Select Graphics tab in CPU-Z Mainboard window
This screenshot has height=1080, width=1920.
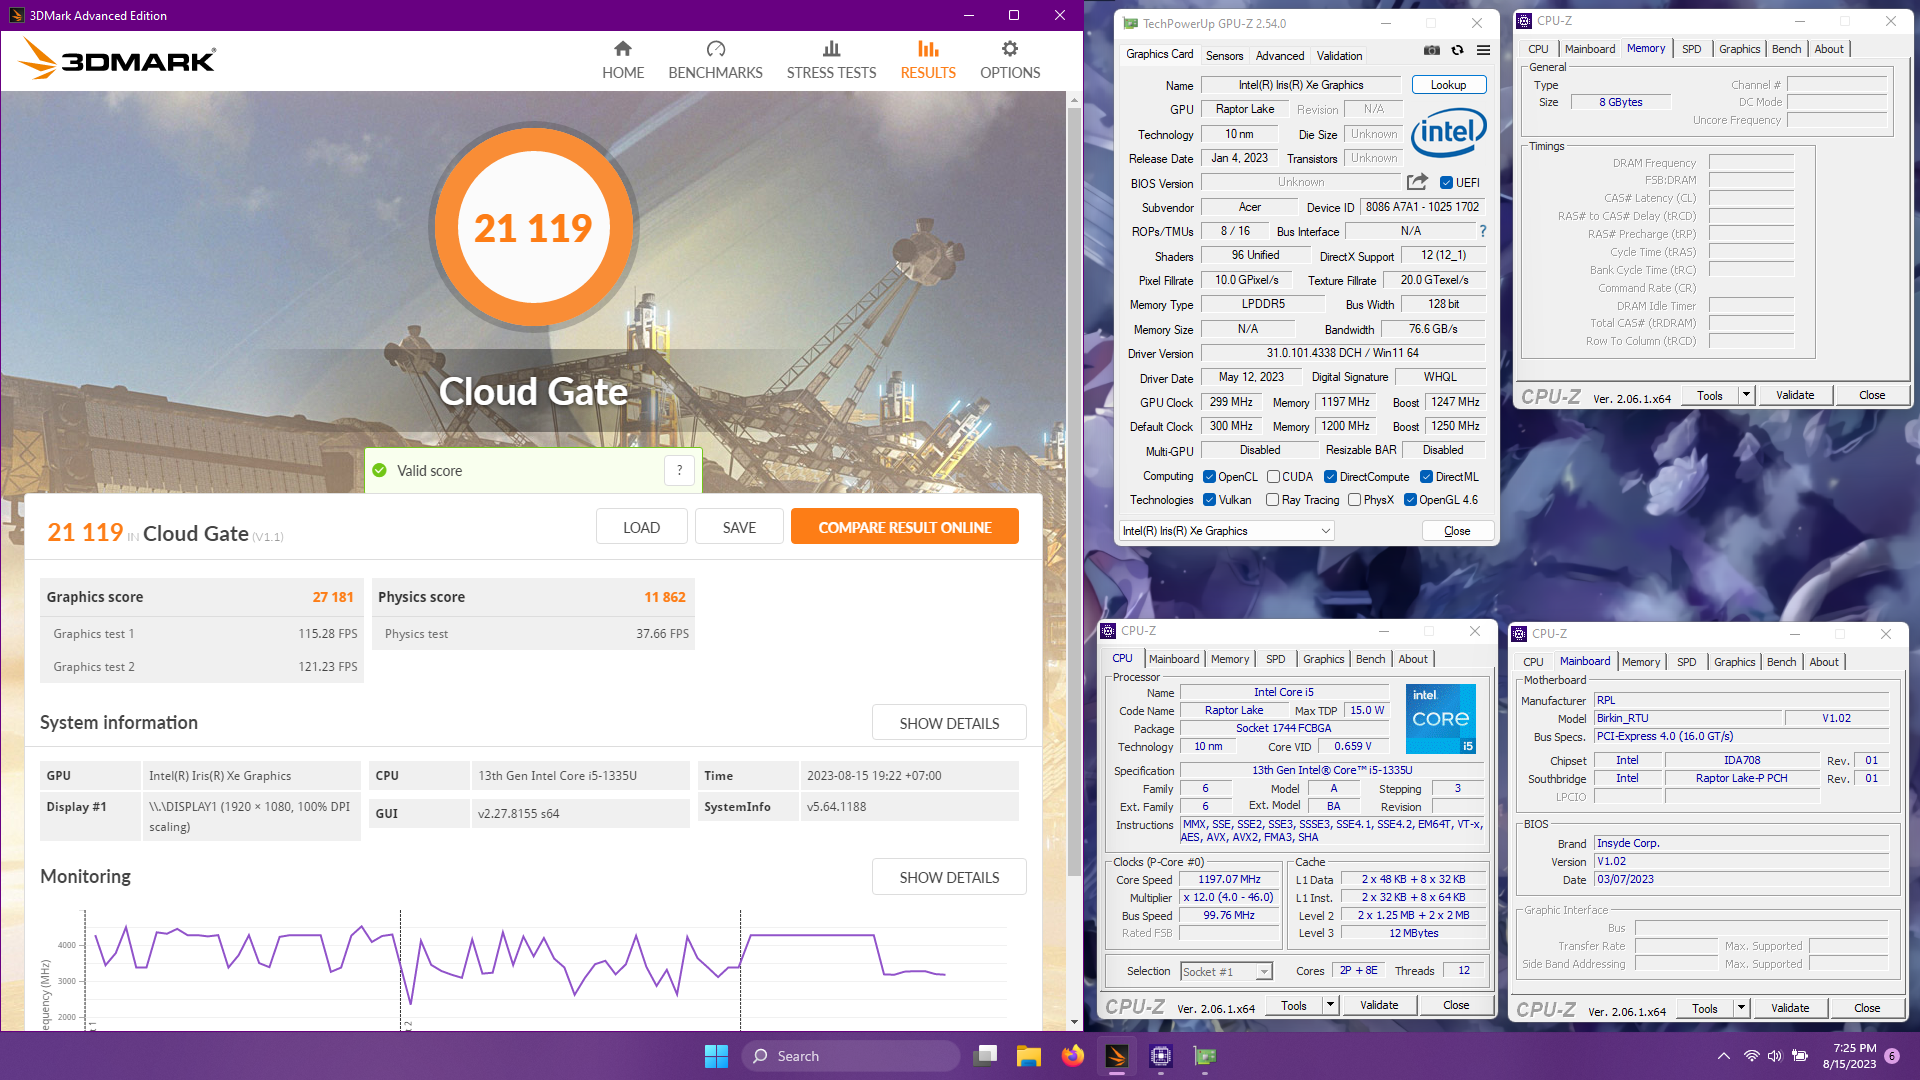1734,662
